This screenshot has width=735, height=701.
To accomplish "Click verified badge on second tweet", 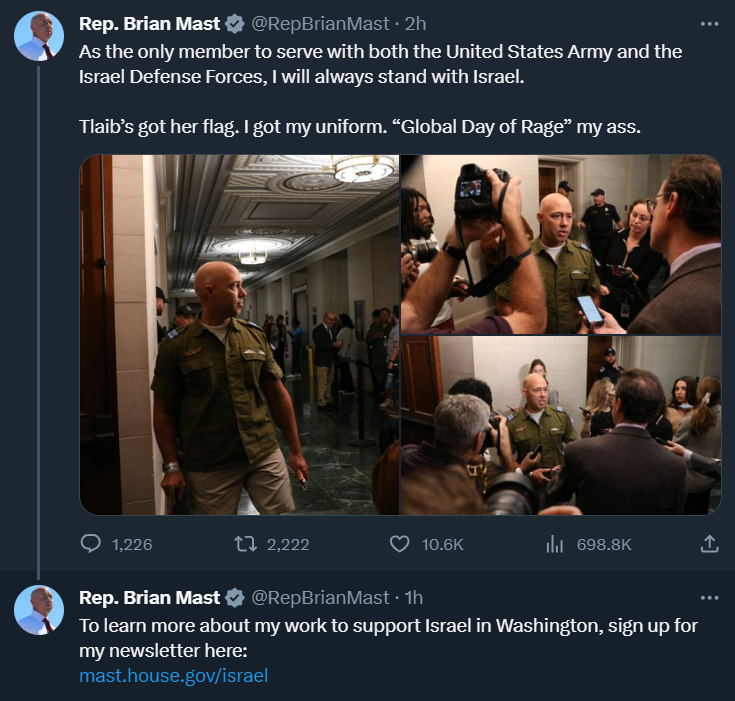I will pos(235,598).
